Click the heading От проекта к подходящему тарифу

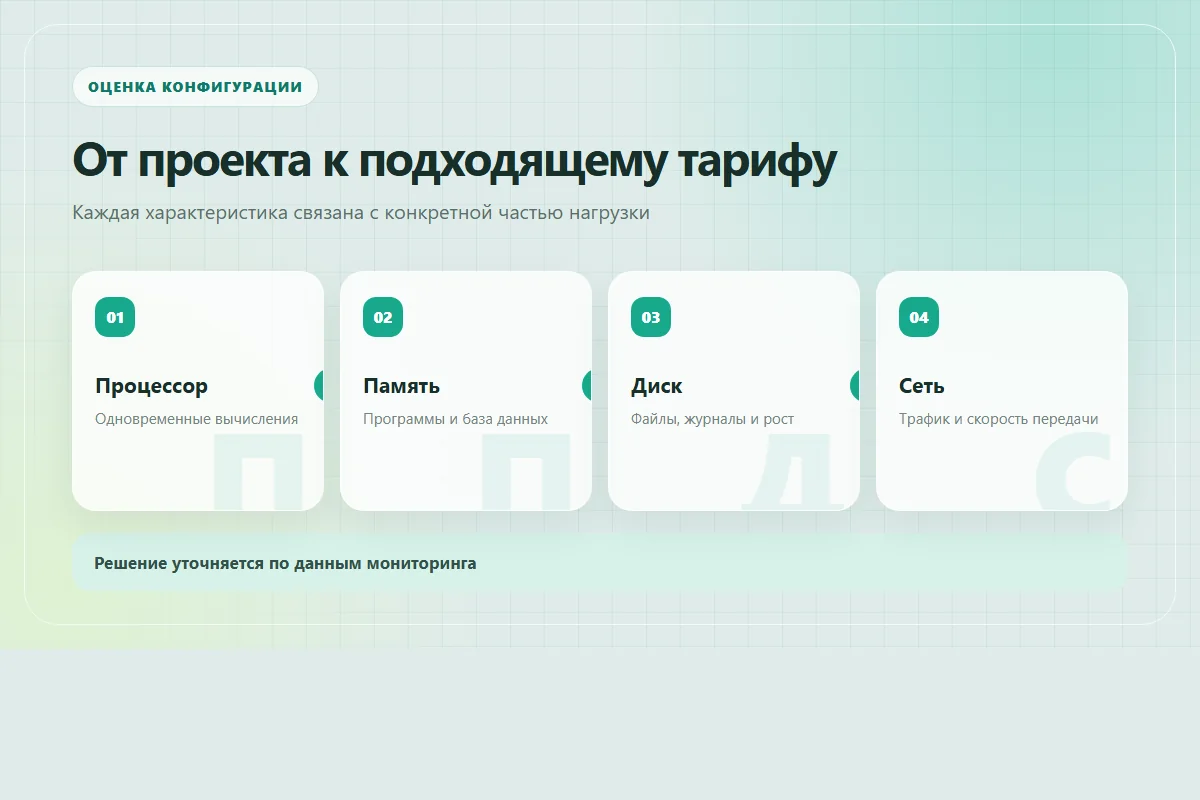pos(455,161)
